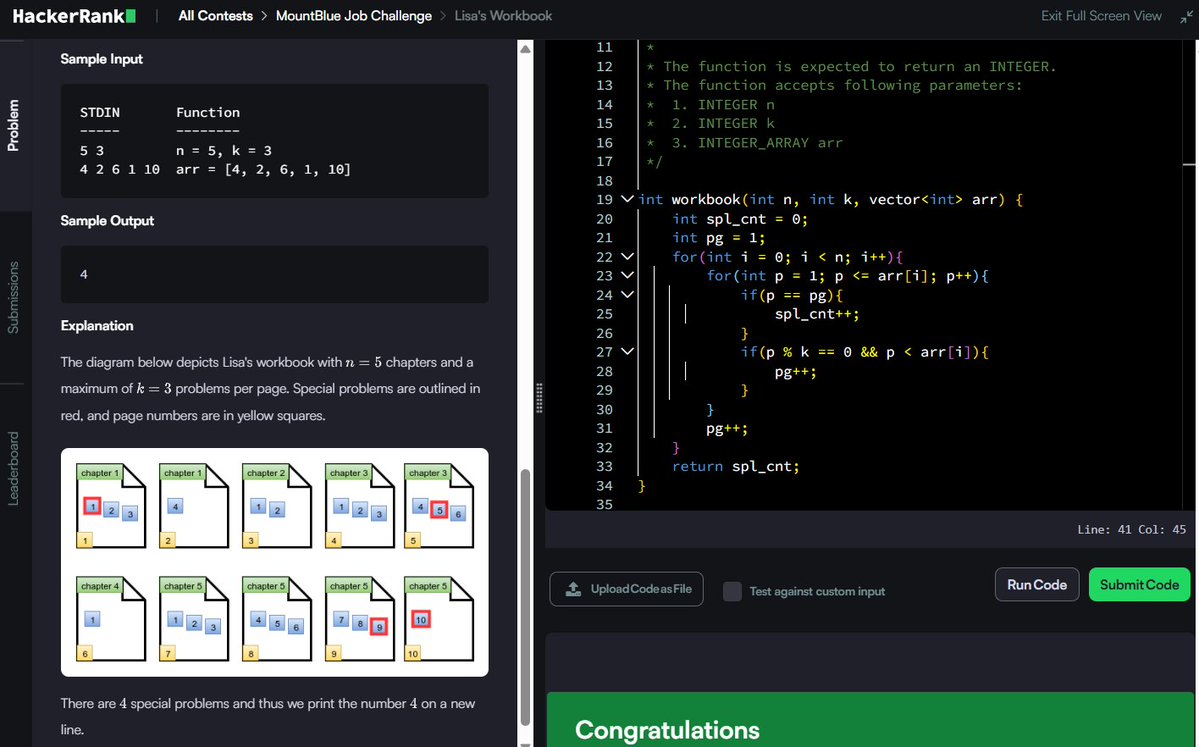Open MountBlue Job Challenge breadcrumb

click(x=353, y=16)
